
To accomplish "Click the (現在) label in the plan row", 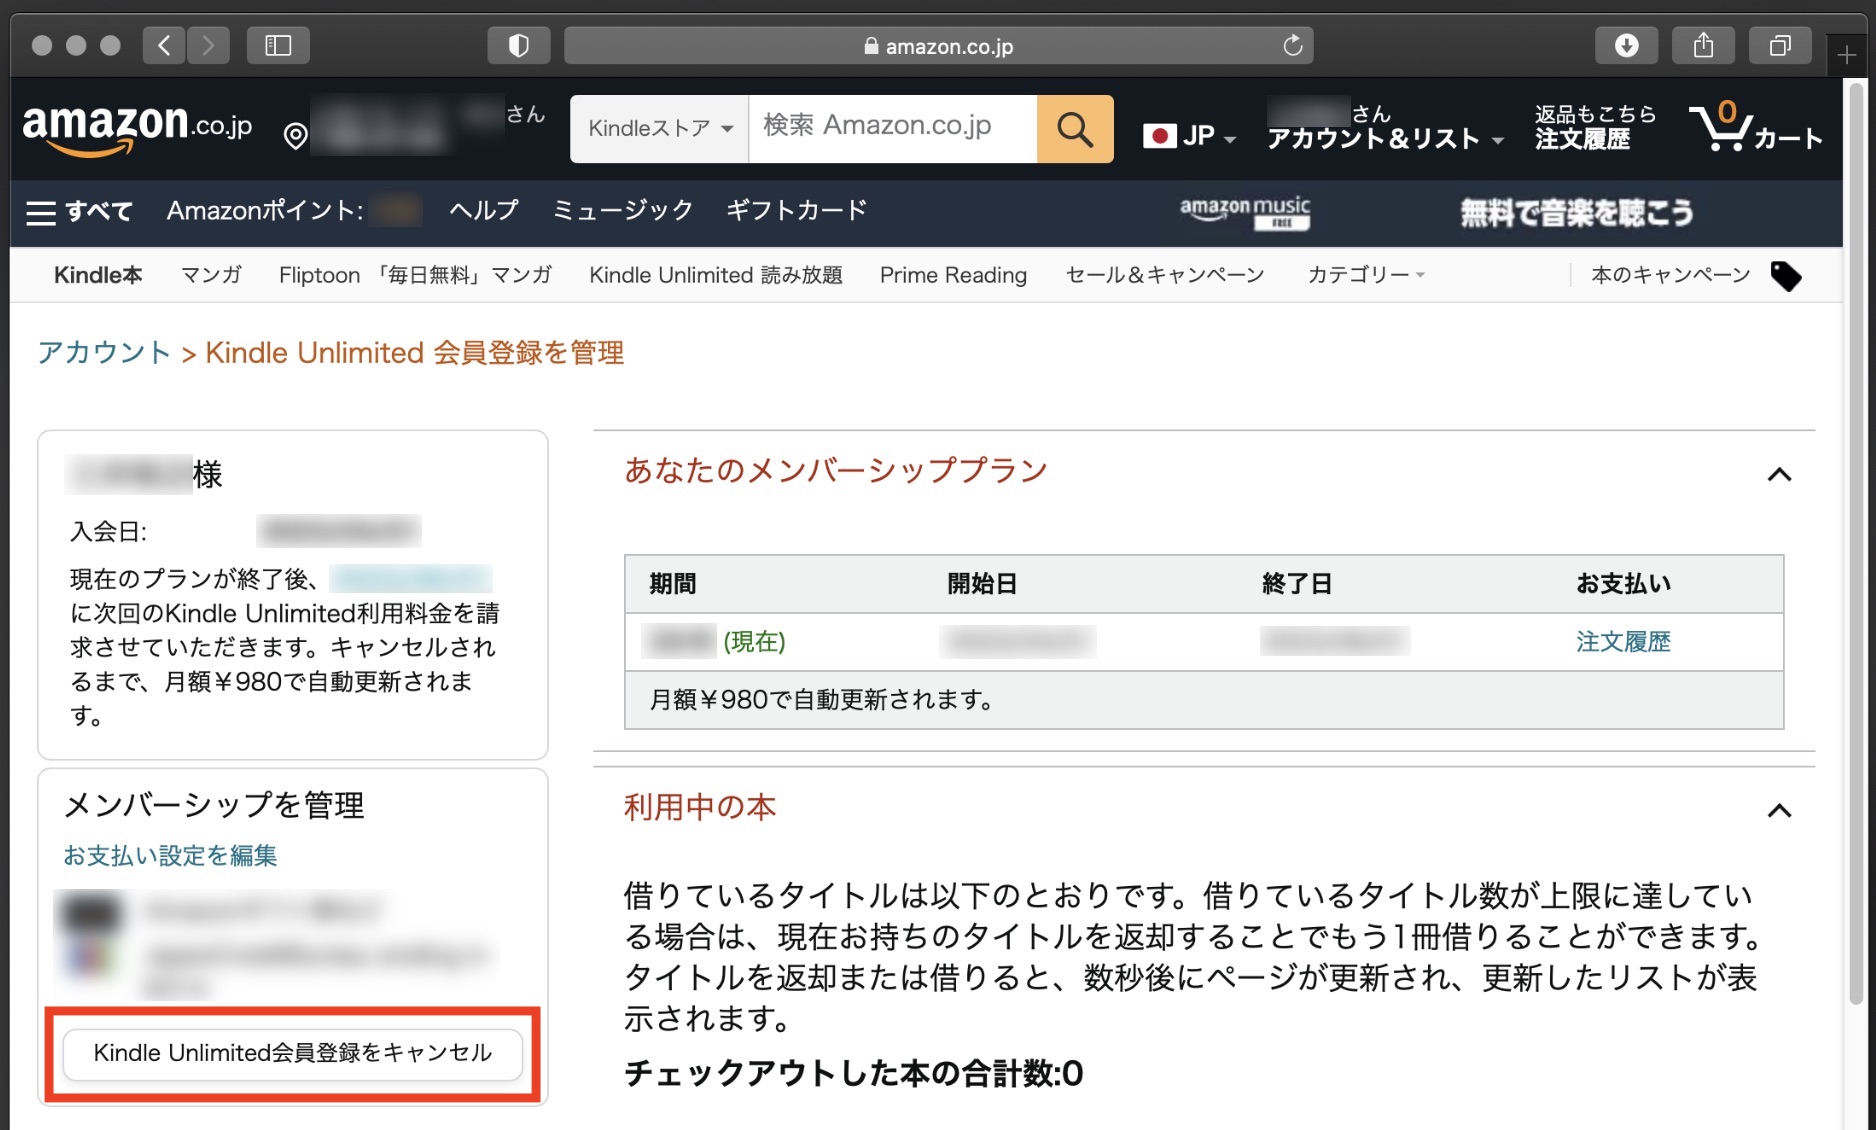I will tap(755, 642).
